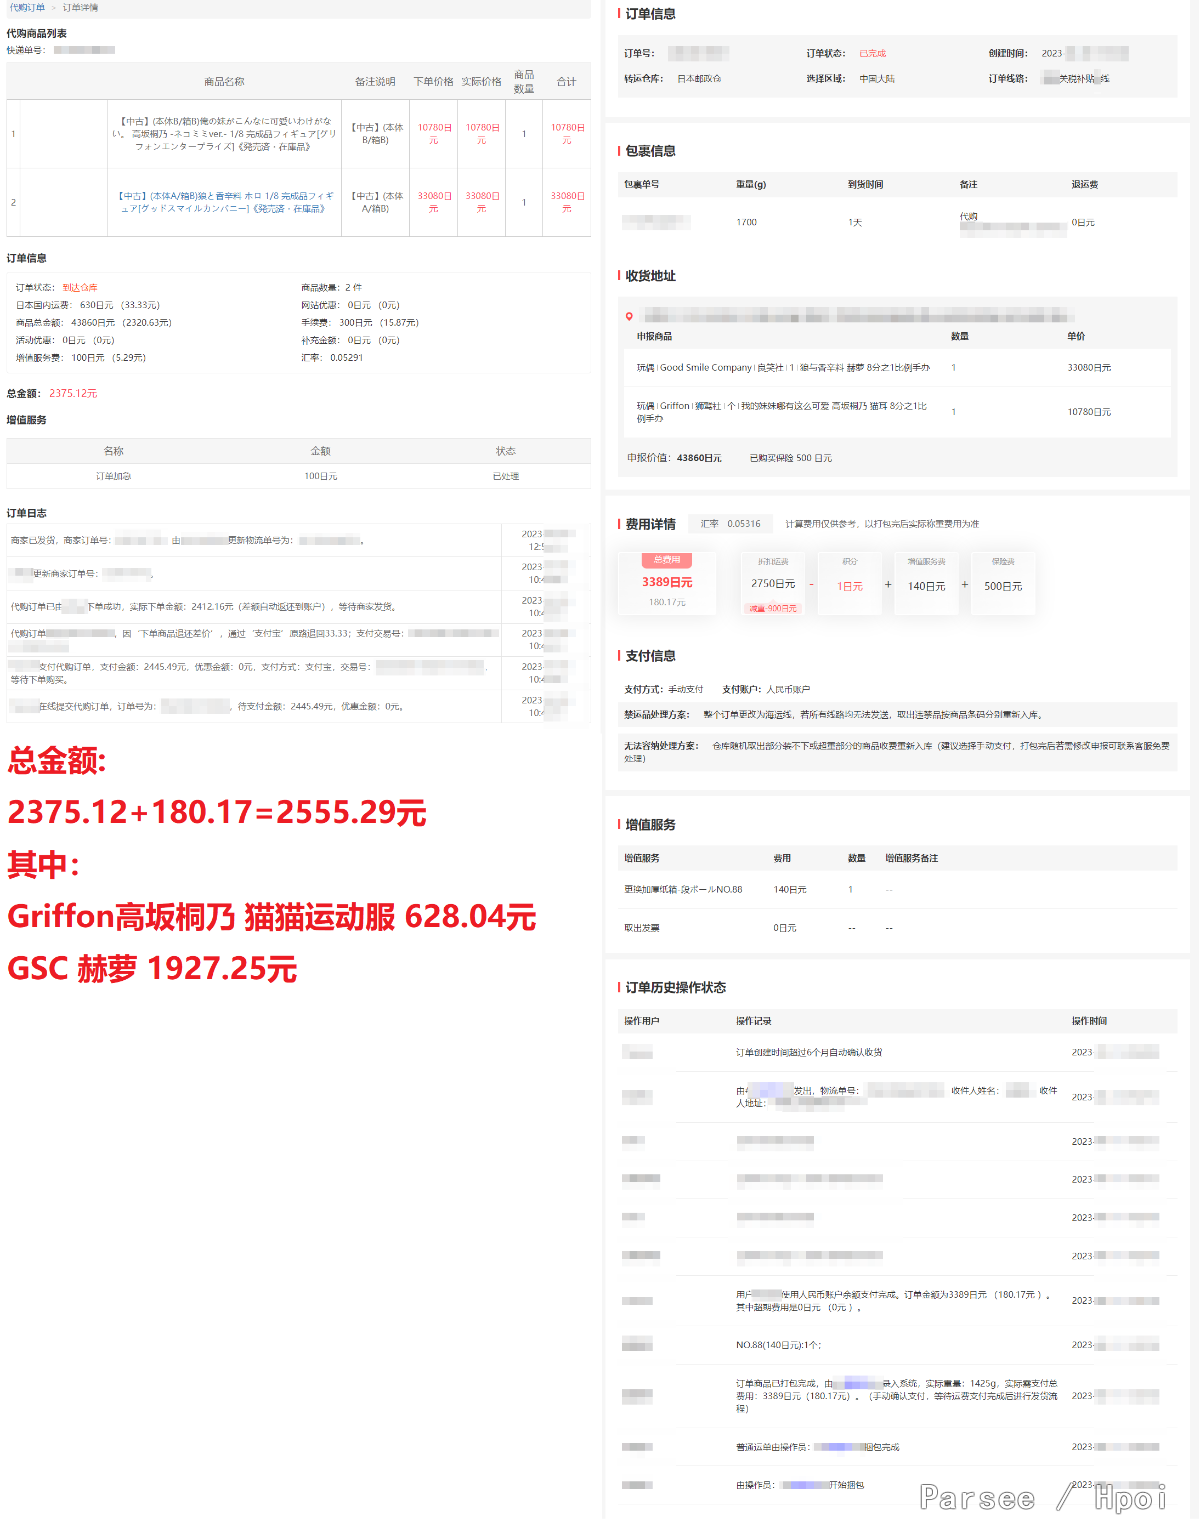The image size is (1200, 1534).
Task: Click the 增值服务费 140日元 card
Action: (926, 585)
